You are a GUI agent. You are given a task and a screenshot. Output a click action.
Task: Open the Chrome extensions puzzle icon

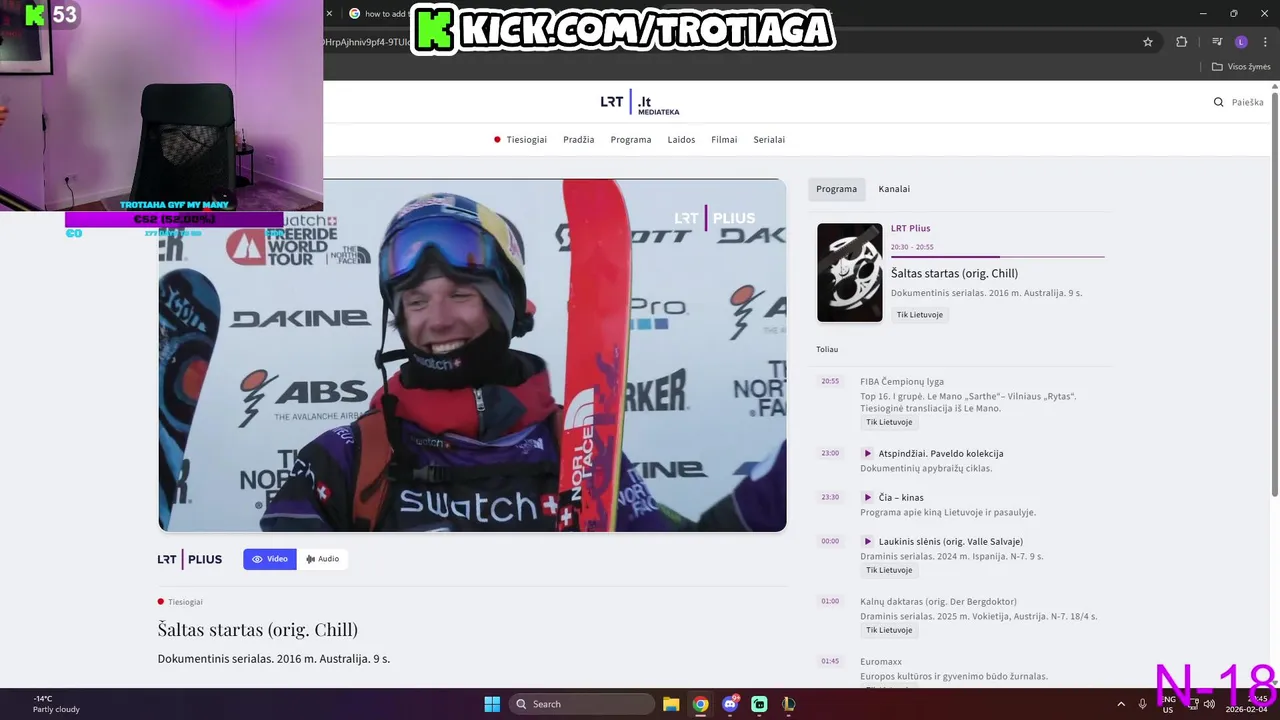tap(1181, 42)
